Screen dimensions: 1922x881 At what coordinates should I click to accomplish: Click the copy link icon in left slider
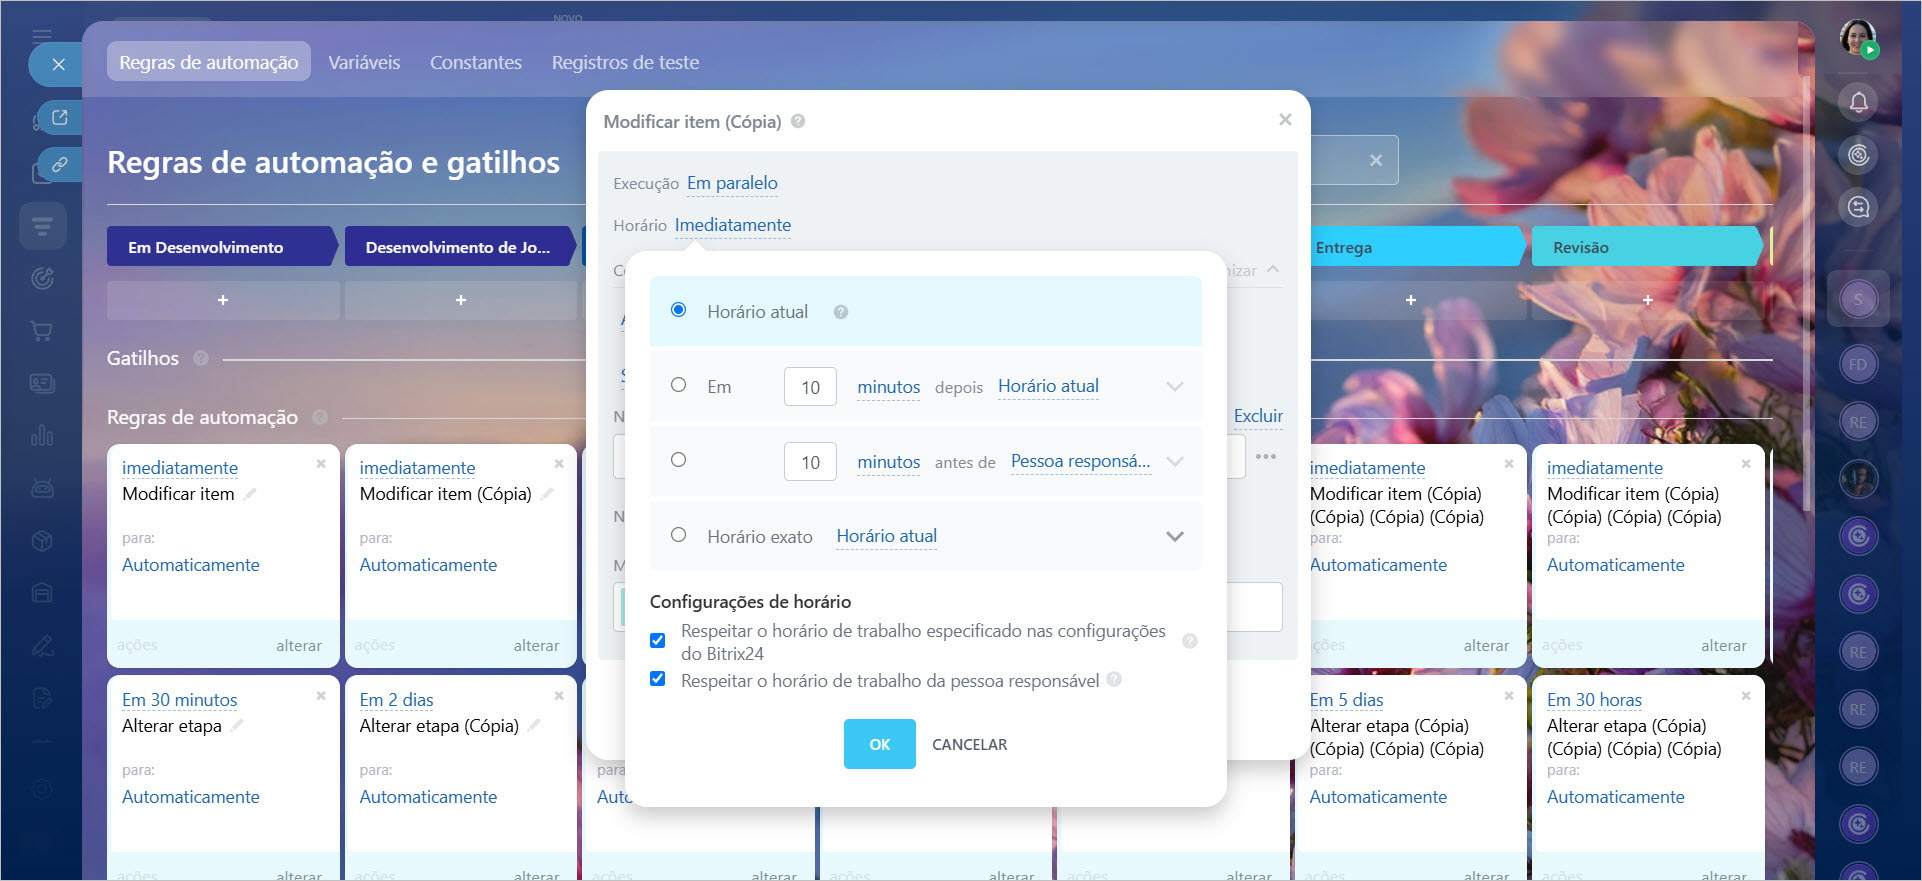(x=60, y=164)
